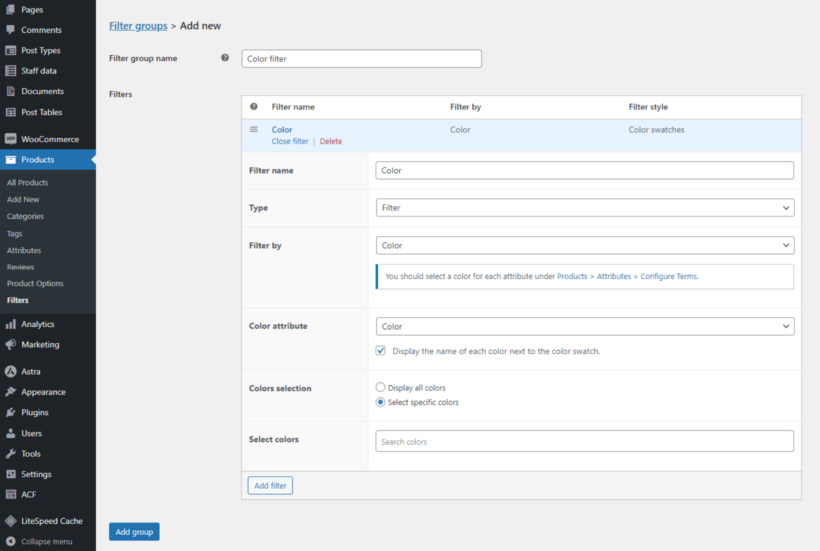Viewport: 820px width, 551px height.
Task: Click the WooCommerce logo icon
Action: pyautogui.click(x=10, y=139)
